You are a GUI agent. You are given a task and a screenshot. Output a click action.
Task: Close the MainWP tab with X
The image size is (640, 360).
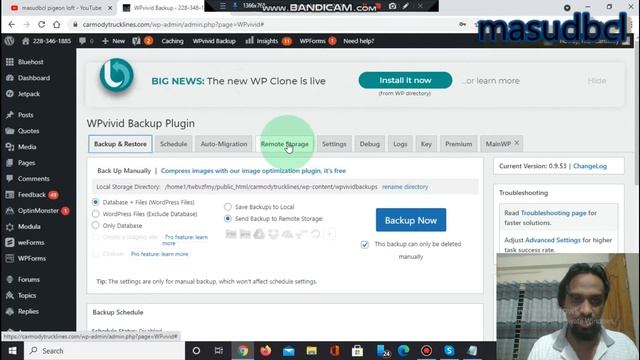click(517, 143)
